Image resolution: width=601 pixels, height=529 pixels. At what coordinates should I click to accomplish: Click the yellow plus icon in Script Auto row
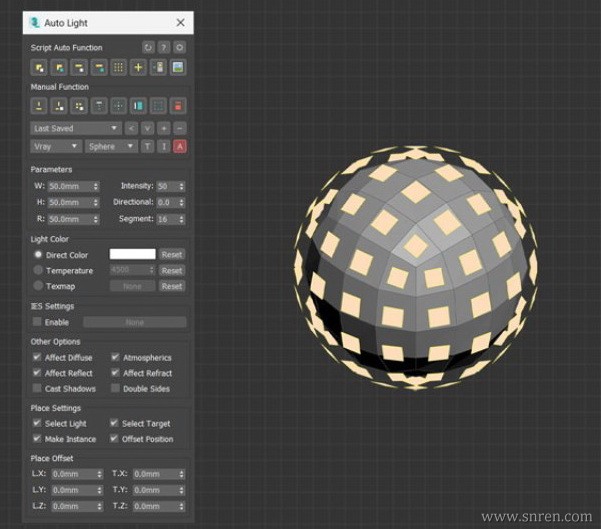[139, 67]
